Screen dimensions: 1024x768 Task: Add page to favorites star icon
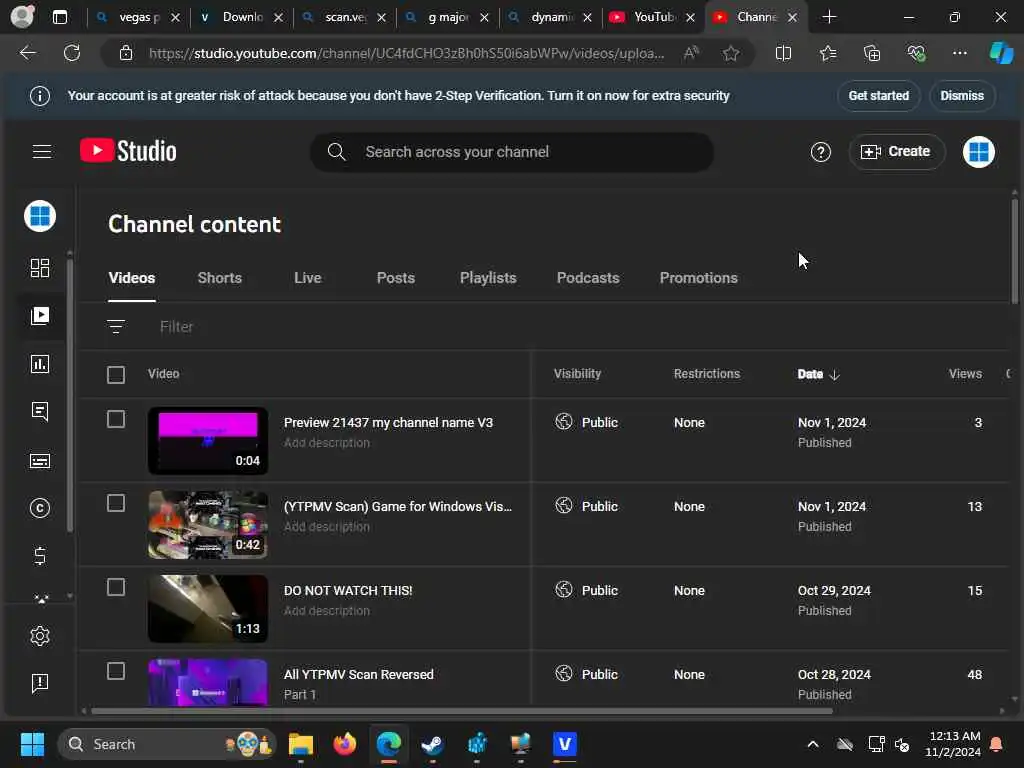731,54
